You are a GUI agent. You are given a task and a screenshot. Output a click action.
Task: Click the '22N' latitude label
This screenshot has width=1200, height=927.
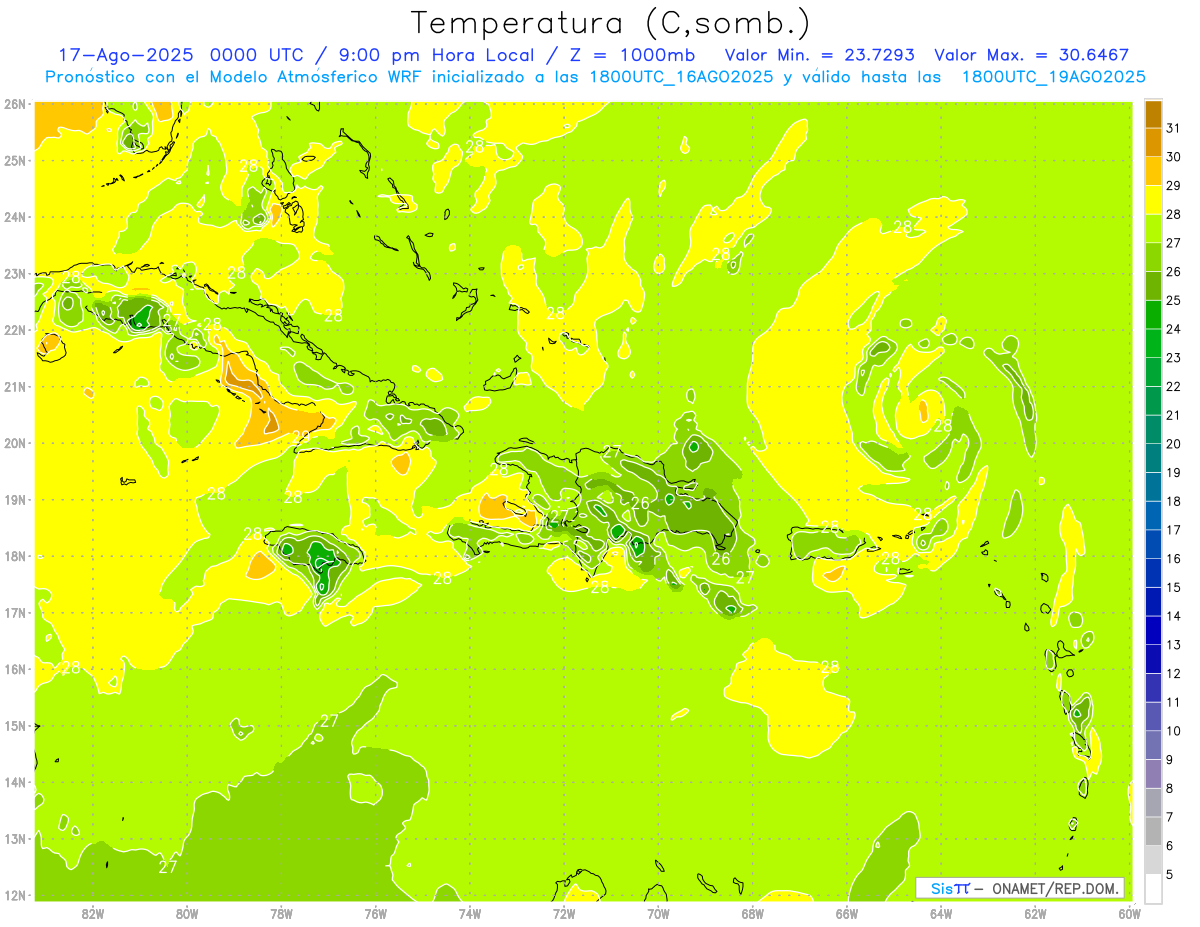pos(14,330)
